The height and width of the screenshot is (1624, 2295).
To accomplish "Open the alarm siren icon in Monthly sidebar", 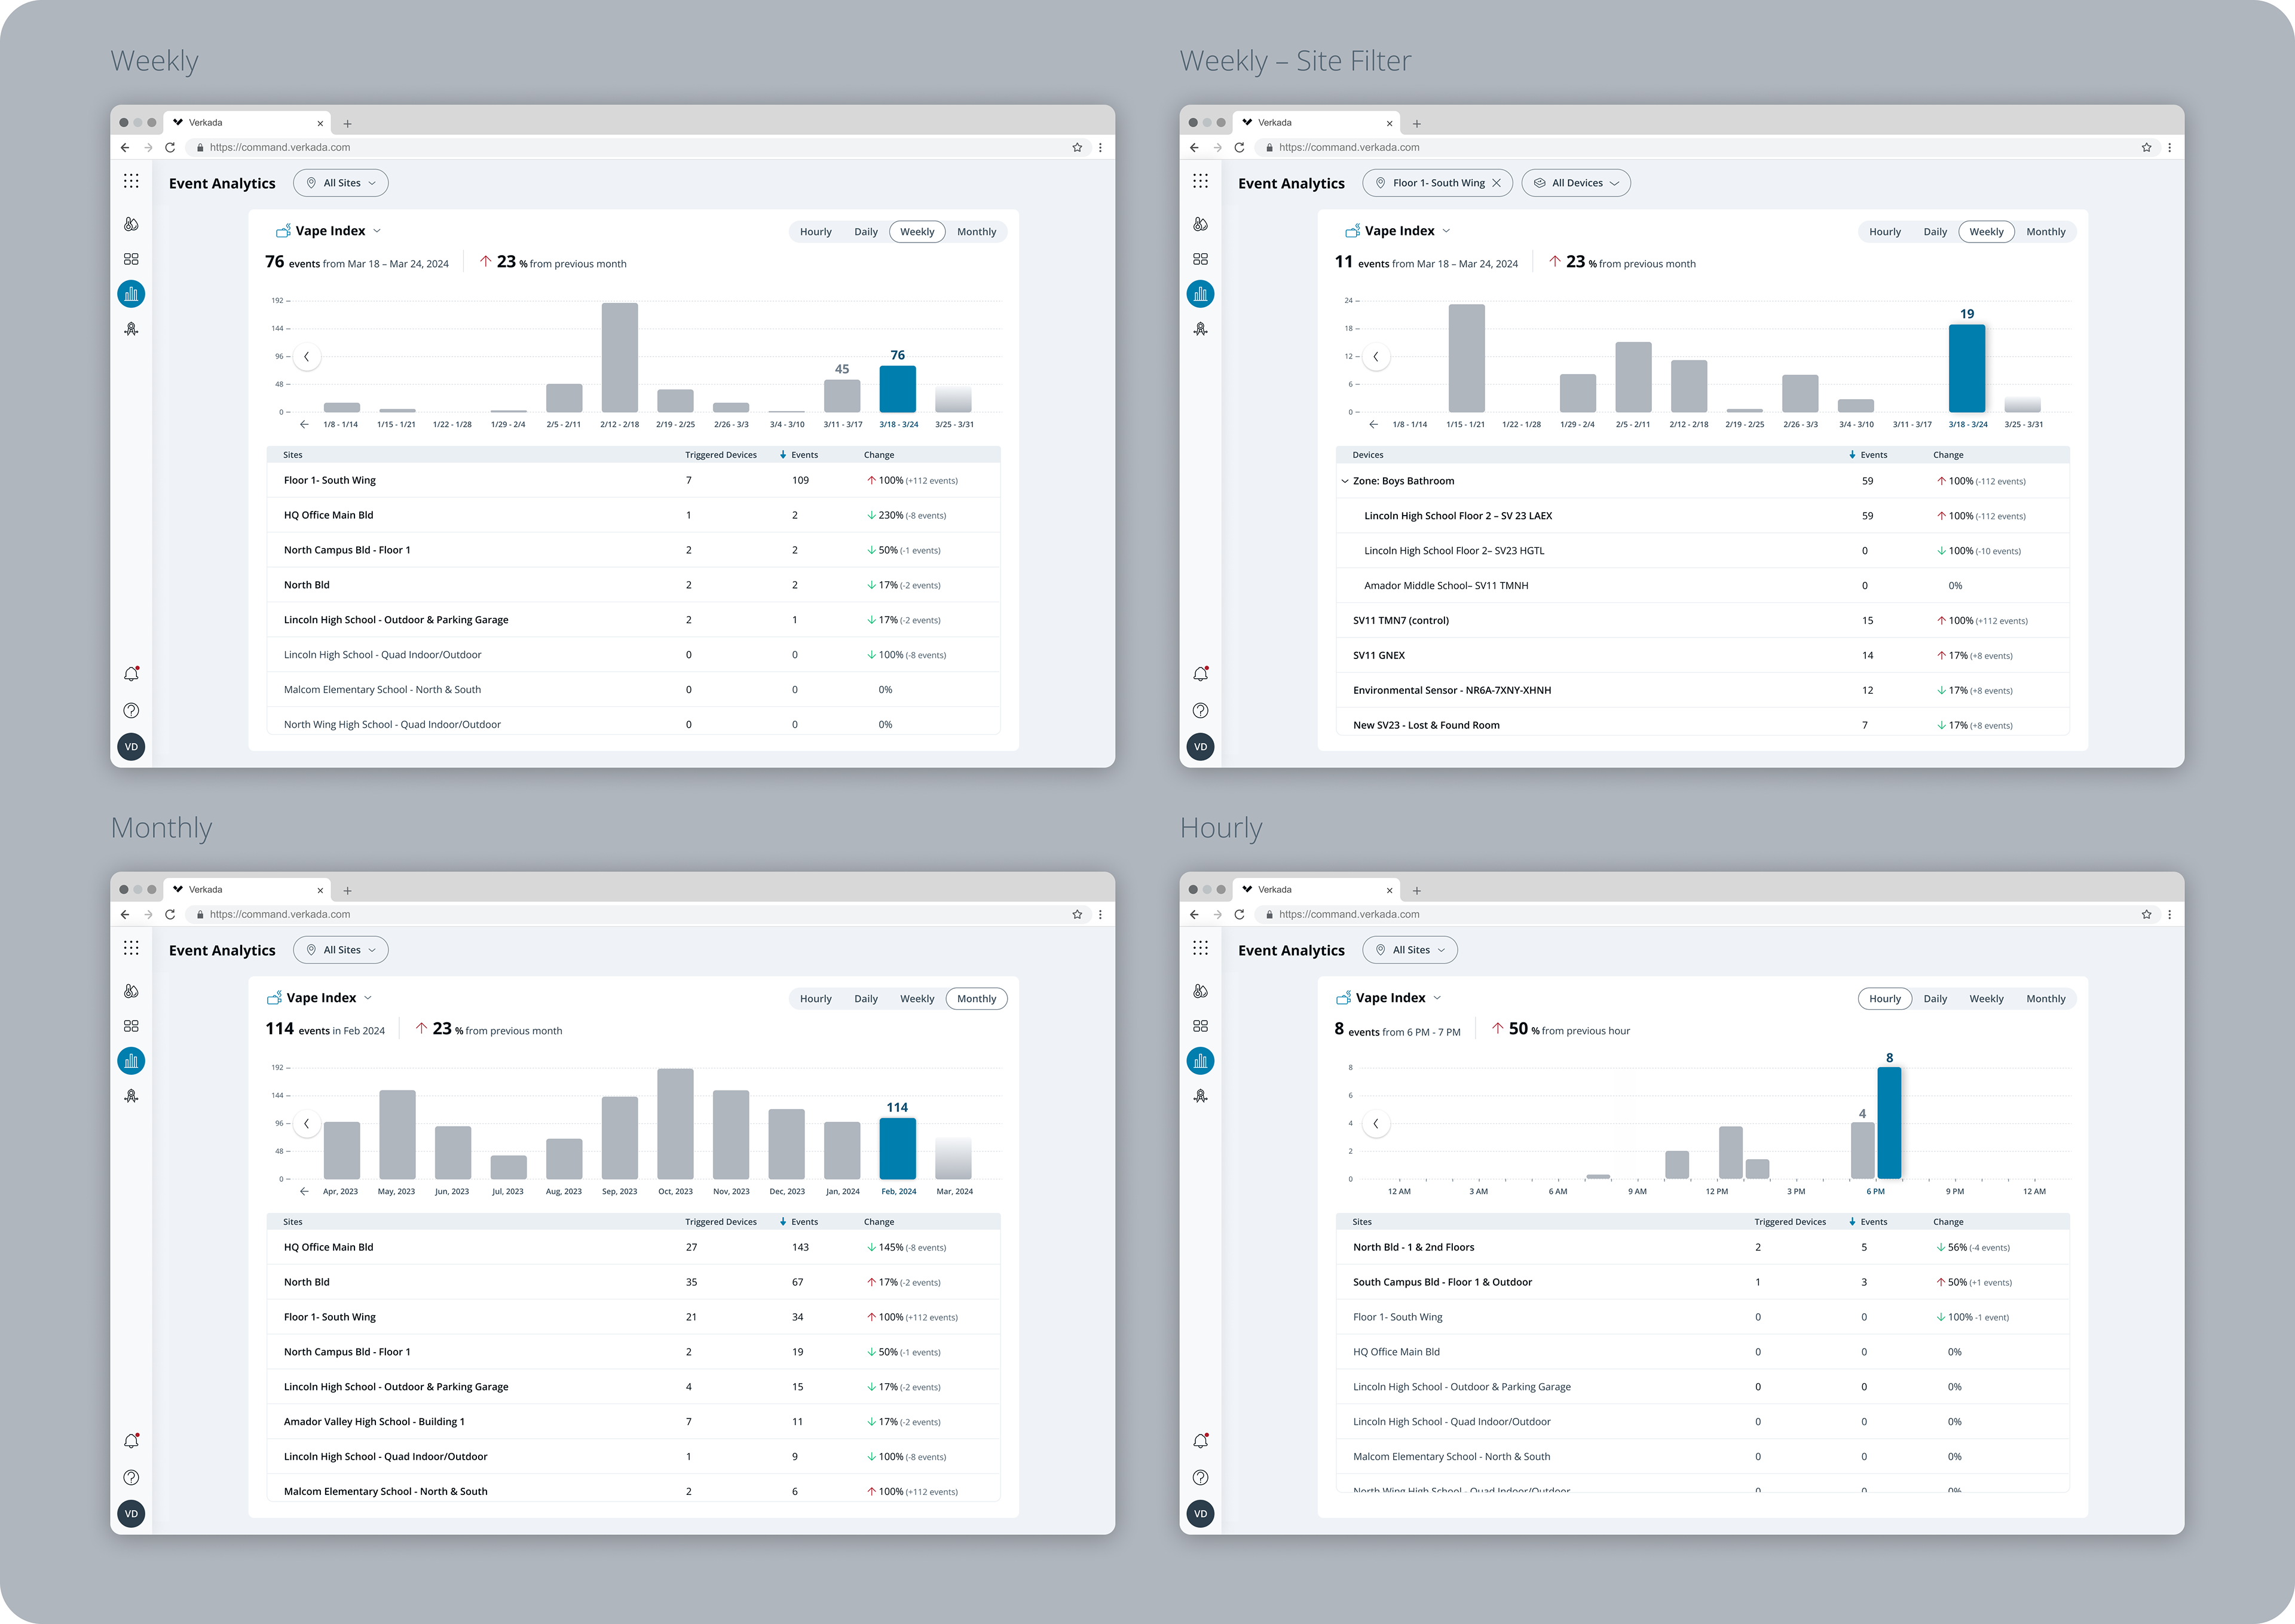I will (131, 1096).
